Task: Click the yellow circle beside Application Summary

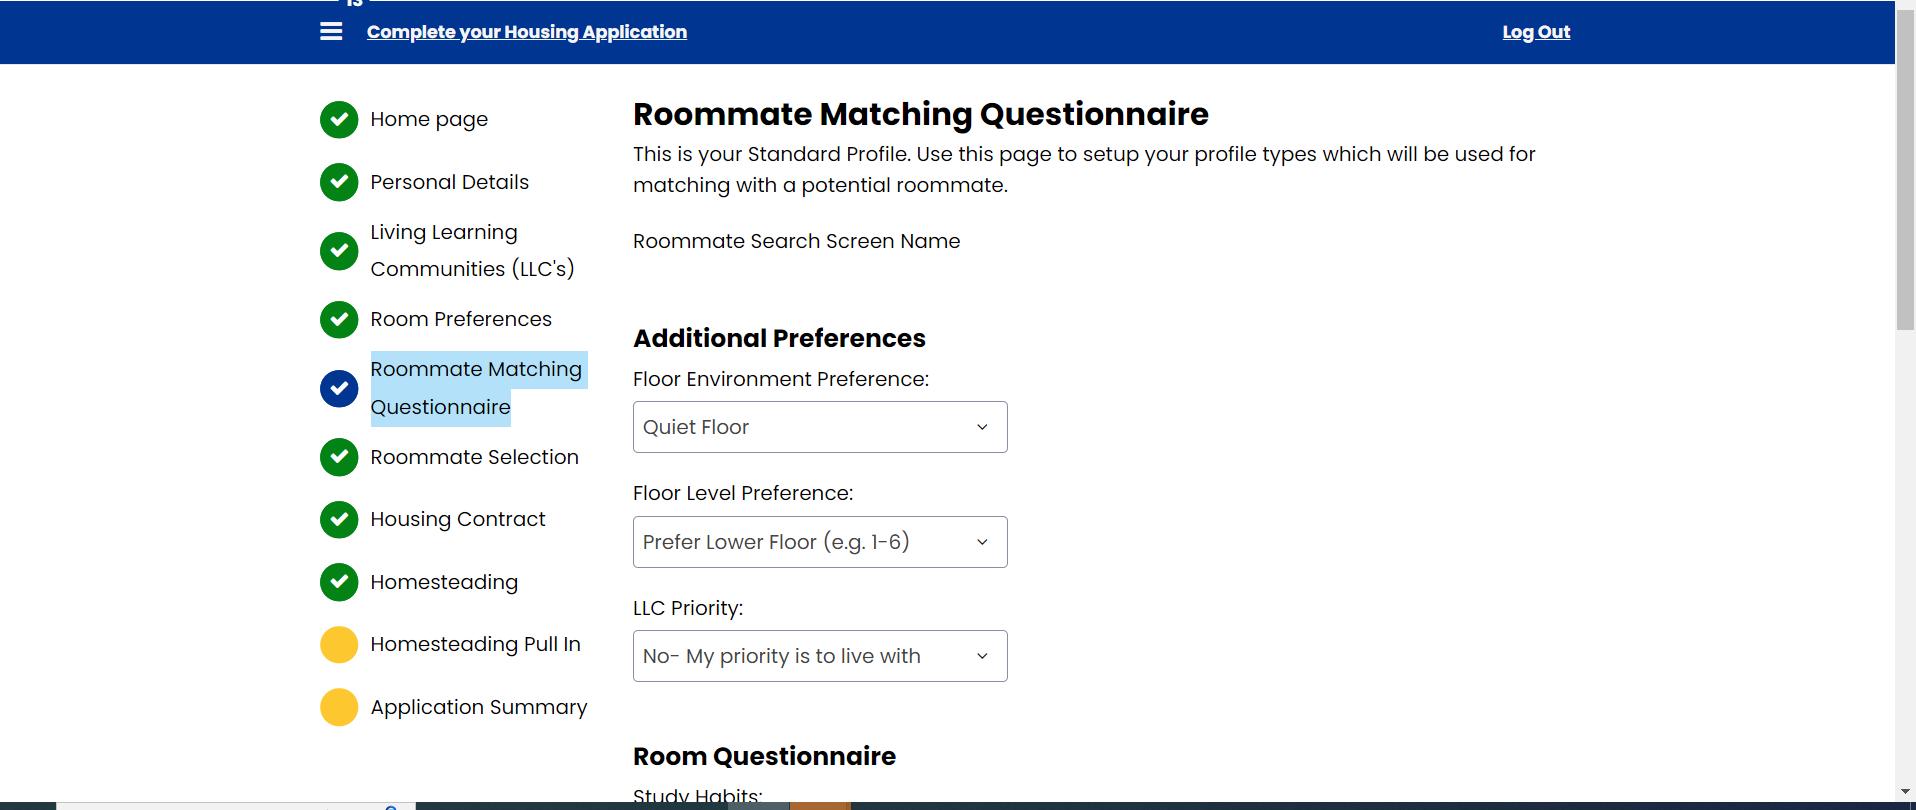Action: pos(339,707)
